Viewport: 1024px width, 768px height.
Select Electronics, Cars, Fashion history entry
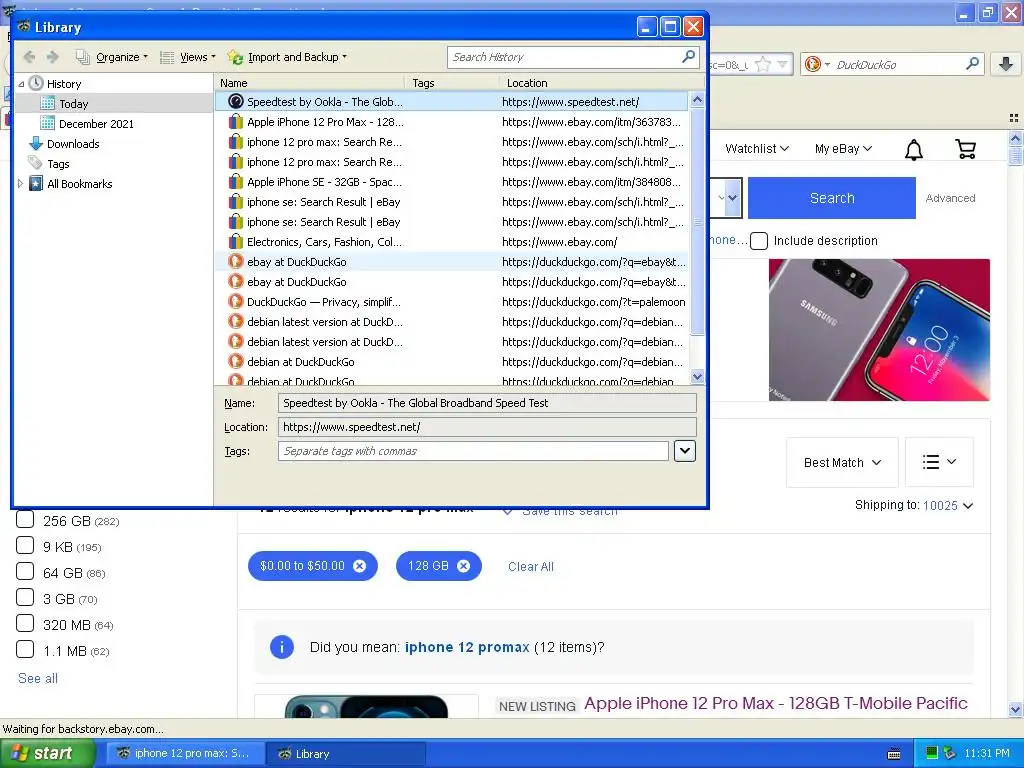tap(451, 242)
